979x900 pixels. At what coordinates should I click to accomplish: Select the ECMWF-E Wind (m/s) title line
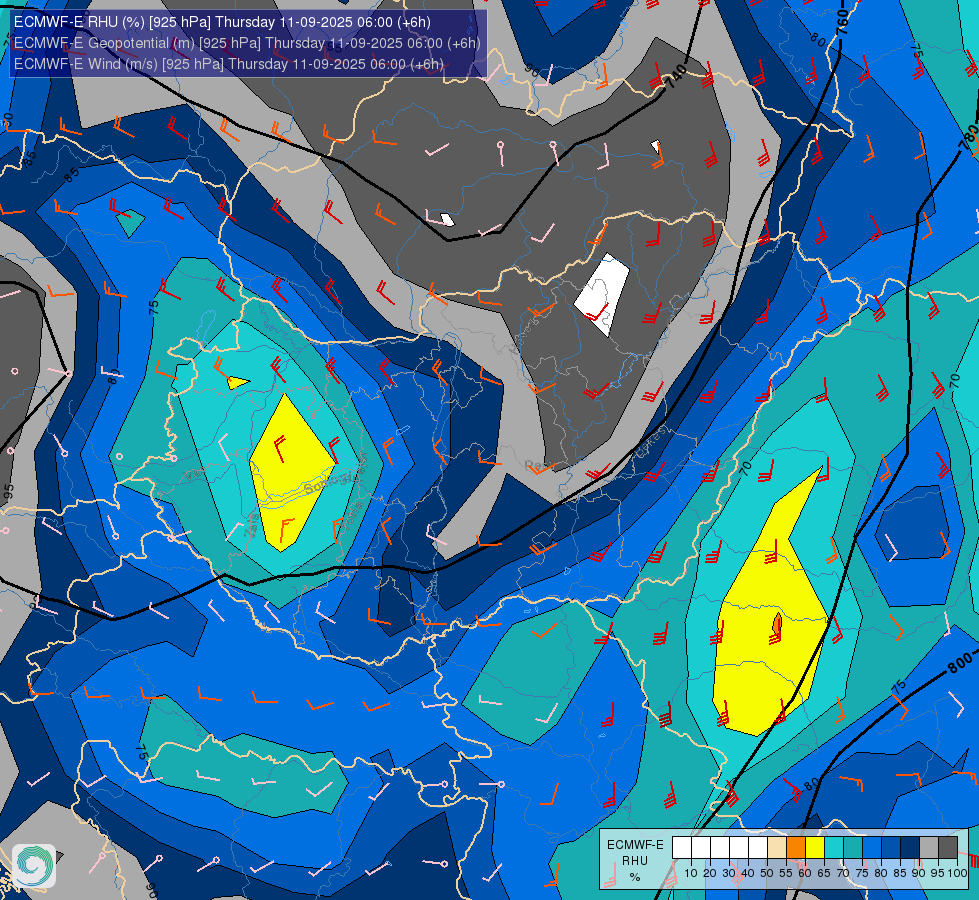[229, 64]
